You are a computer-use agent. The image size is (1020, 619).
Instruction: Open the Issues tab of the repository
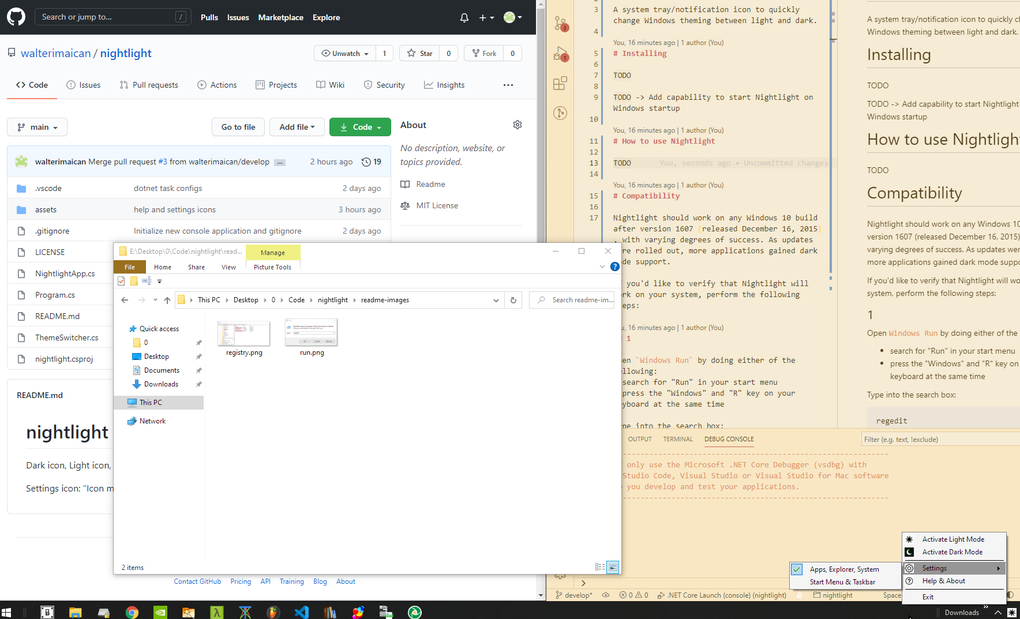tap(83, 85)
